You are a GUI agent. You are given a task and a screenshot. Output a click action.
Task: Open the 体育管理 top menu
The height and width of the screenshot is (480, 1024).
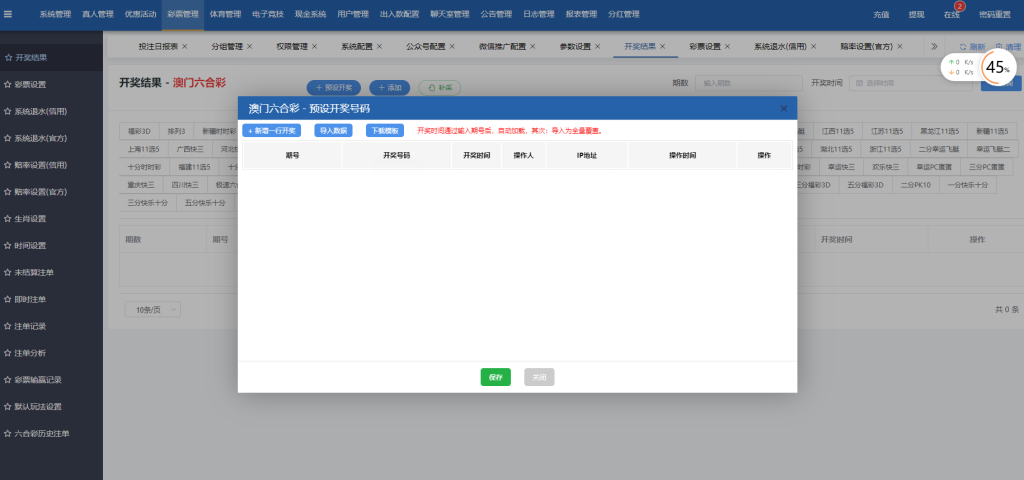tap(225, 15)
